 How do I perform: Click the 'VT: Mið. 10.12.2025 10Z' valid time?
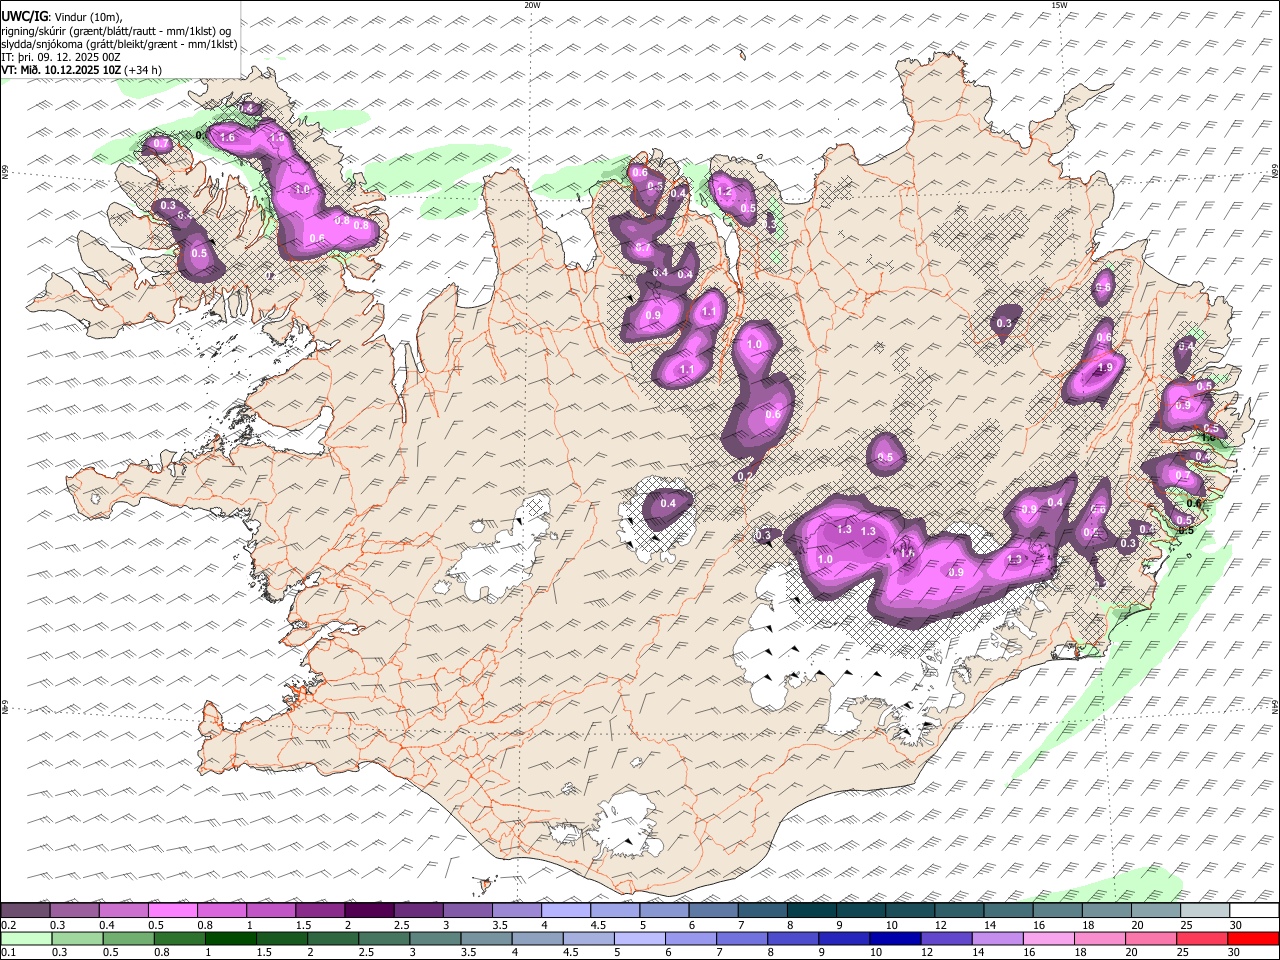62,70
